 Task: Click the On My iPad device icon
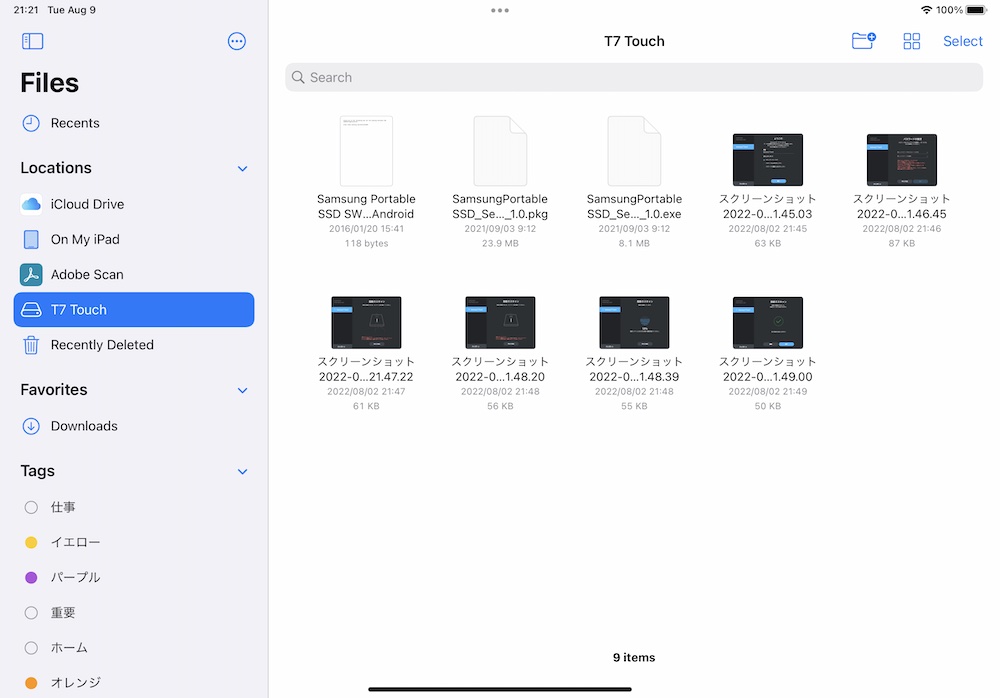click(x=31, y=239)
